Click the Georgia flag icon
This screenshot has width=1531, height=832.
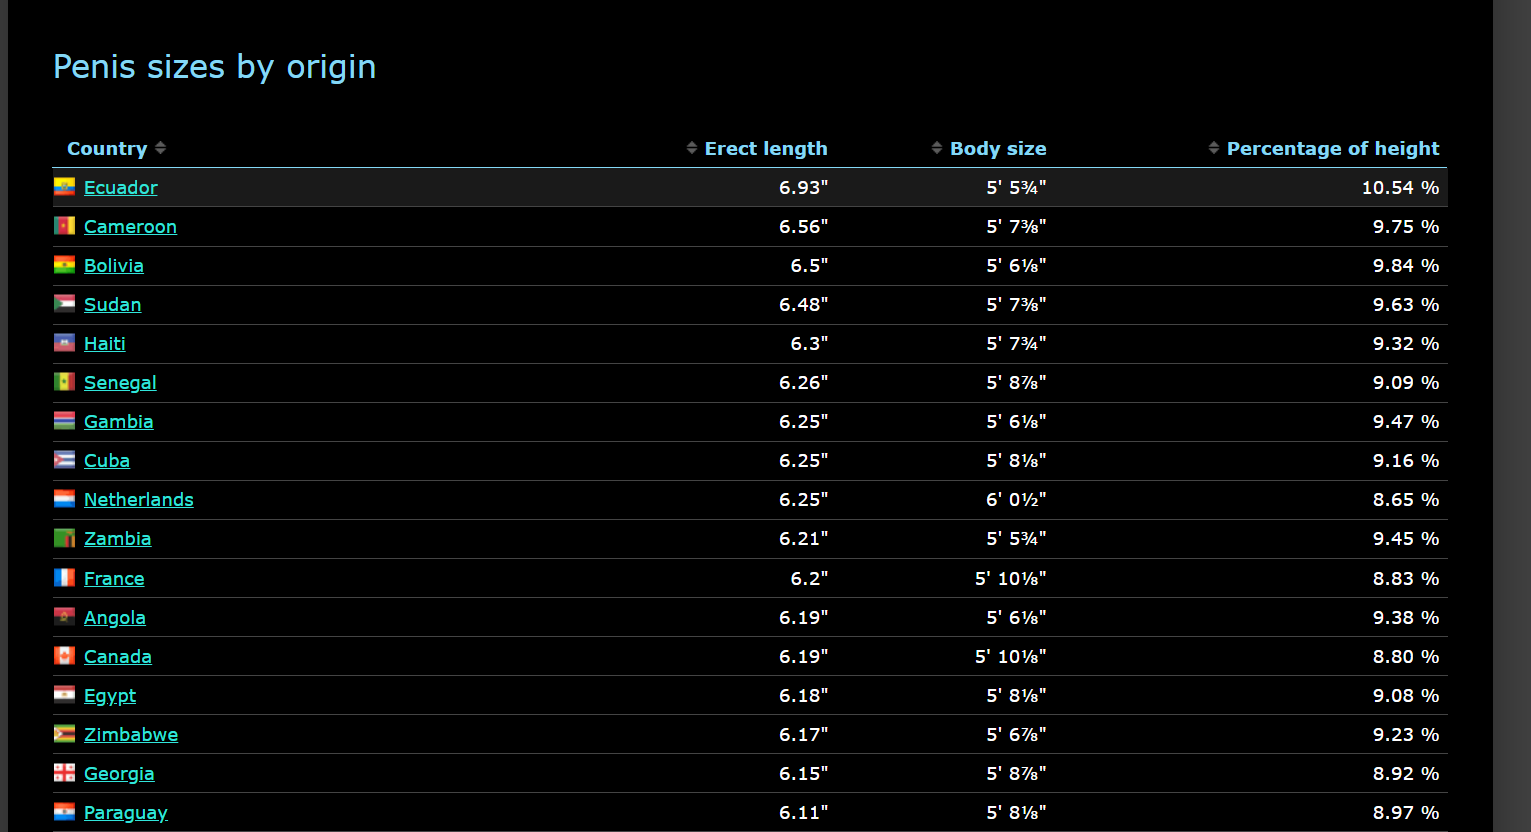(64, 772)
